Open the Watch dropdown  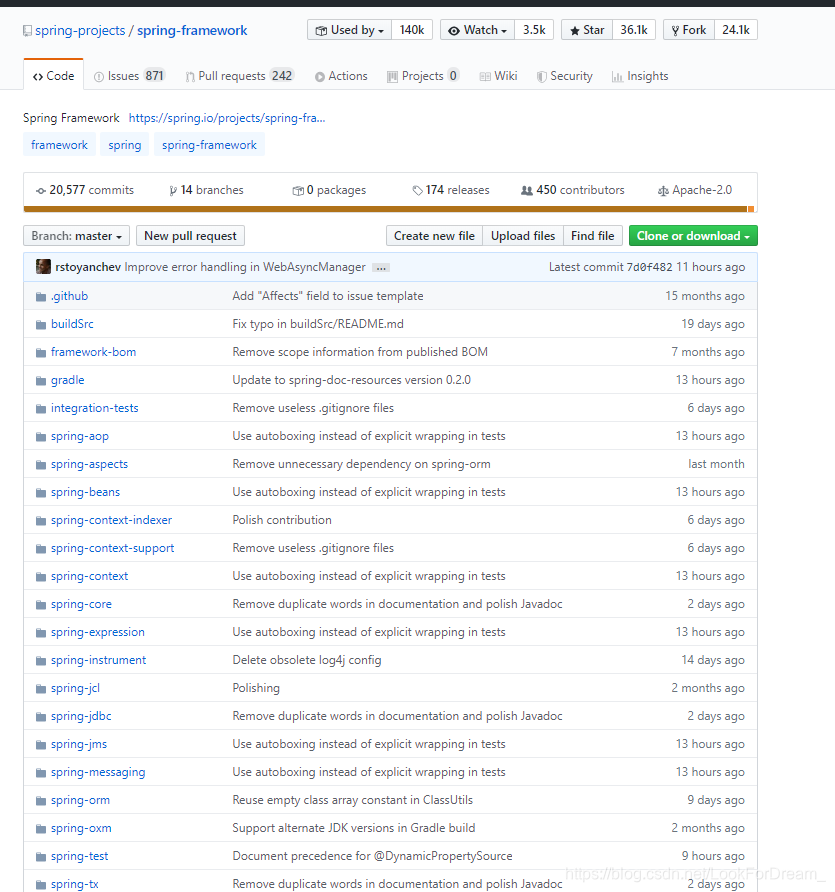pos(478,30)
